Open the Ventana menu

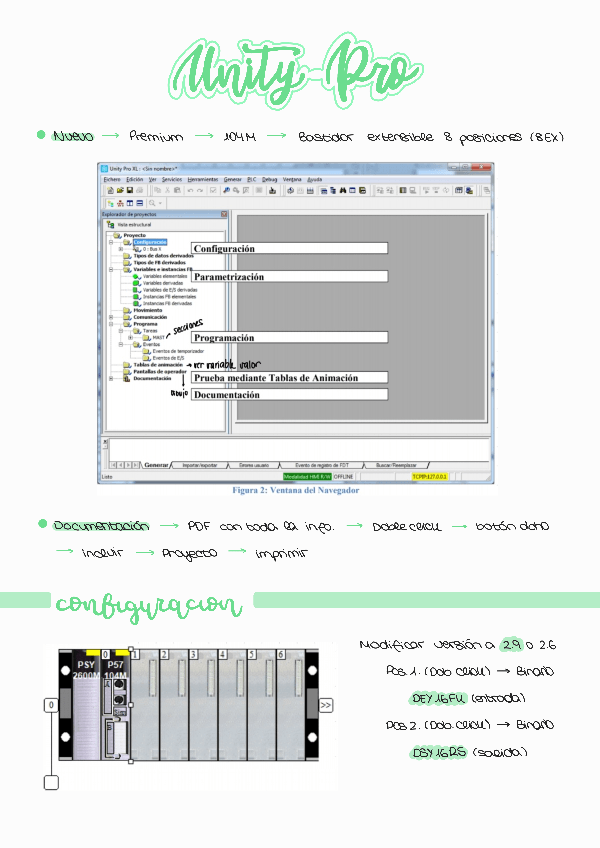(x=292, y=180)
